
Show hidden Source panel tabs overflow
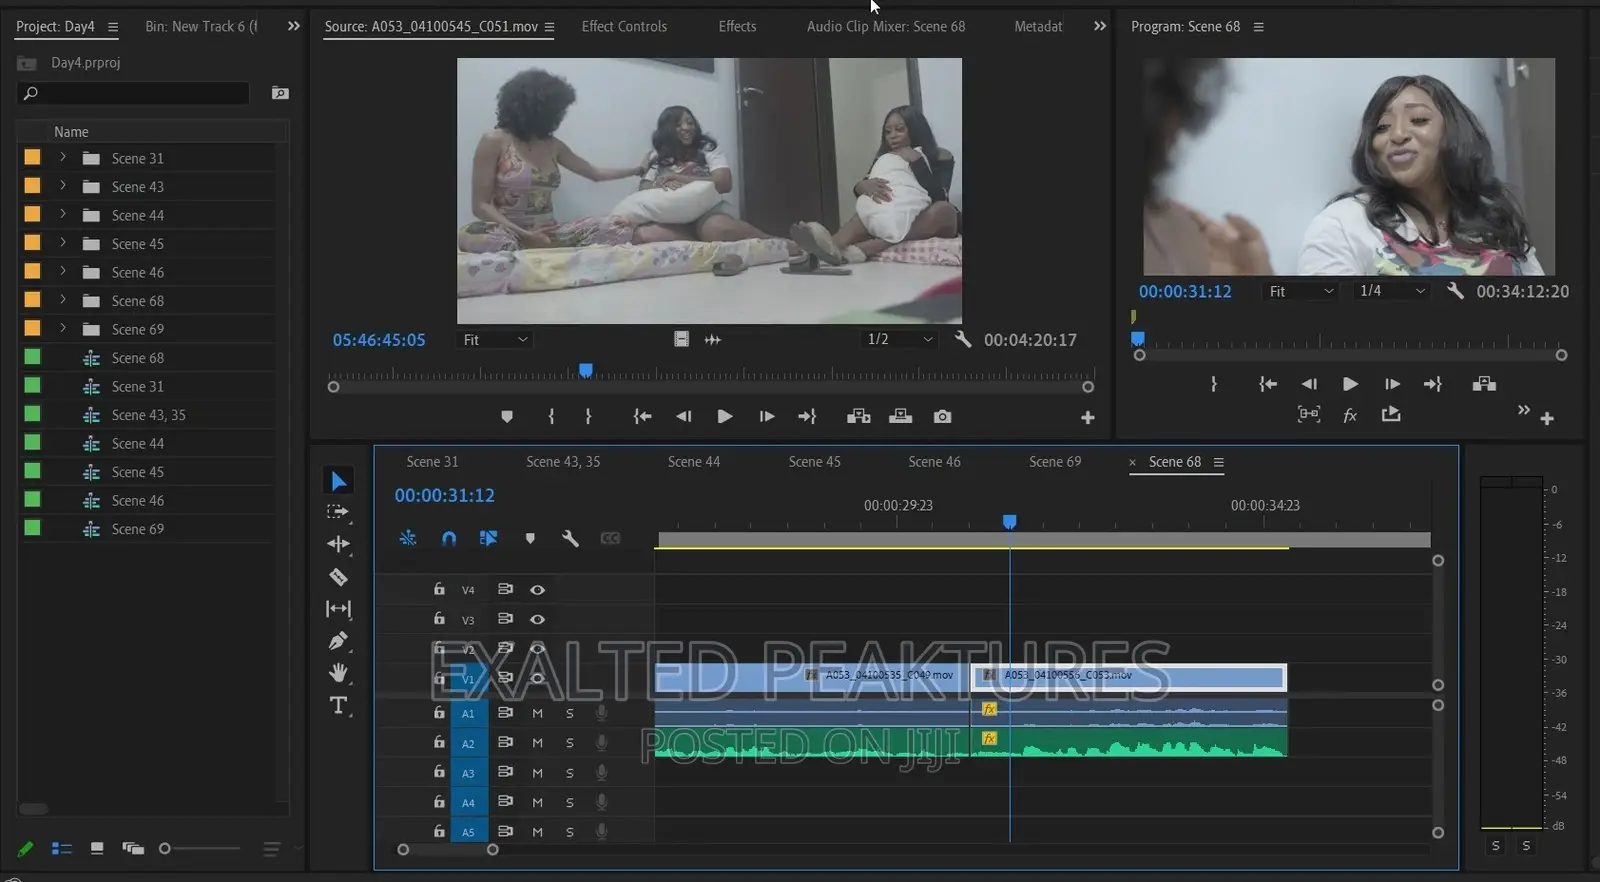tap(1100, 26)
